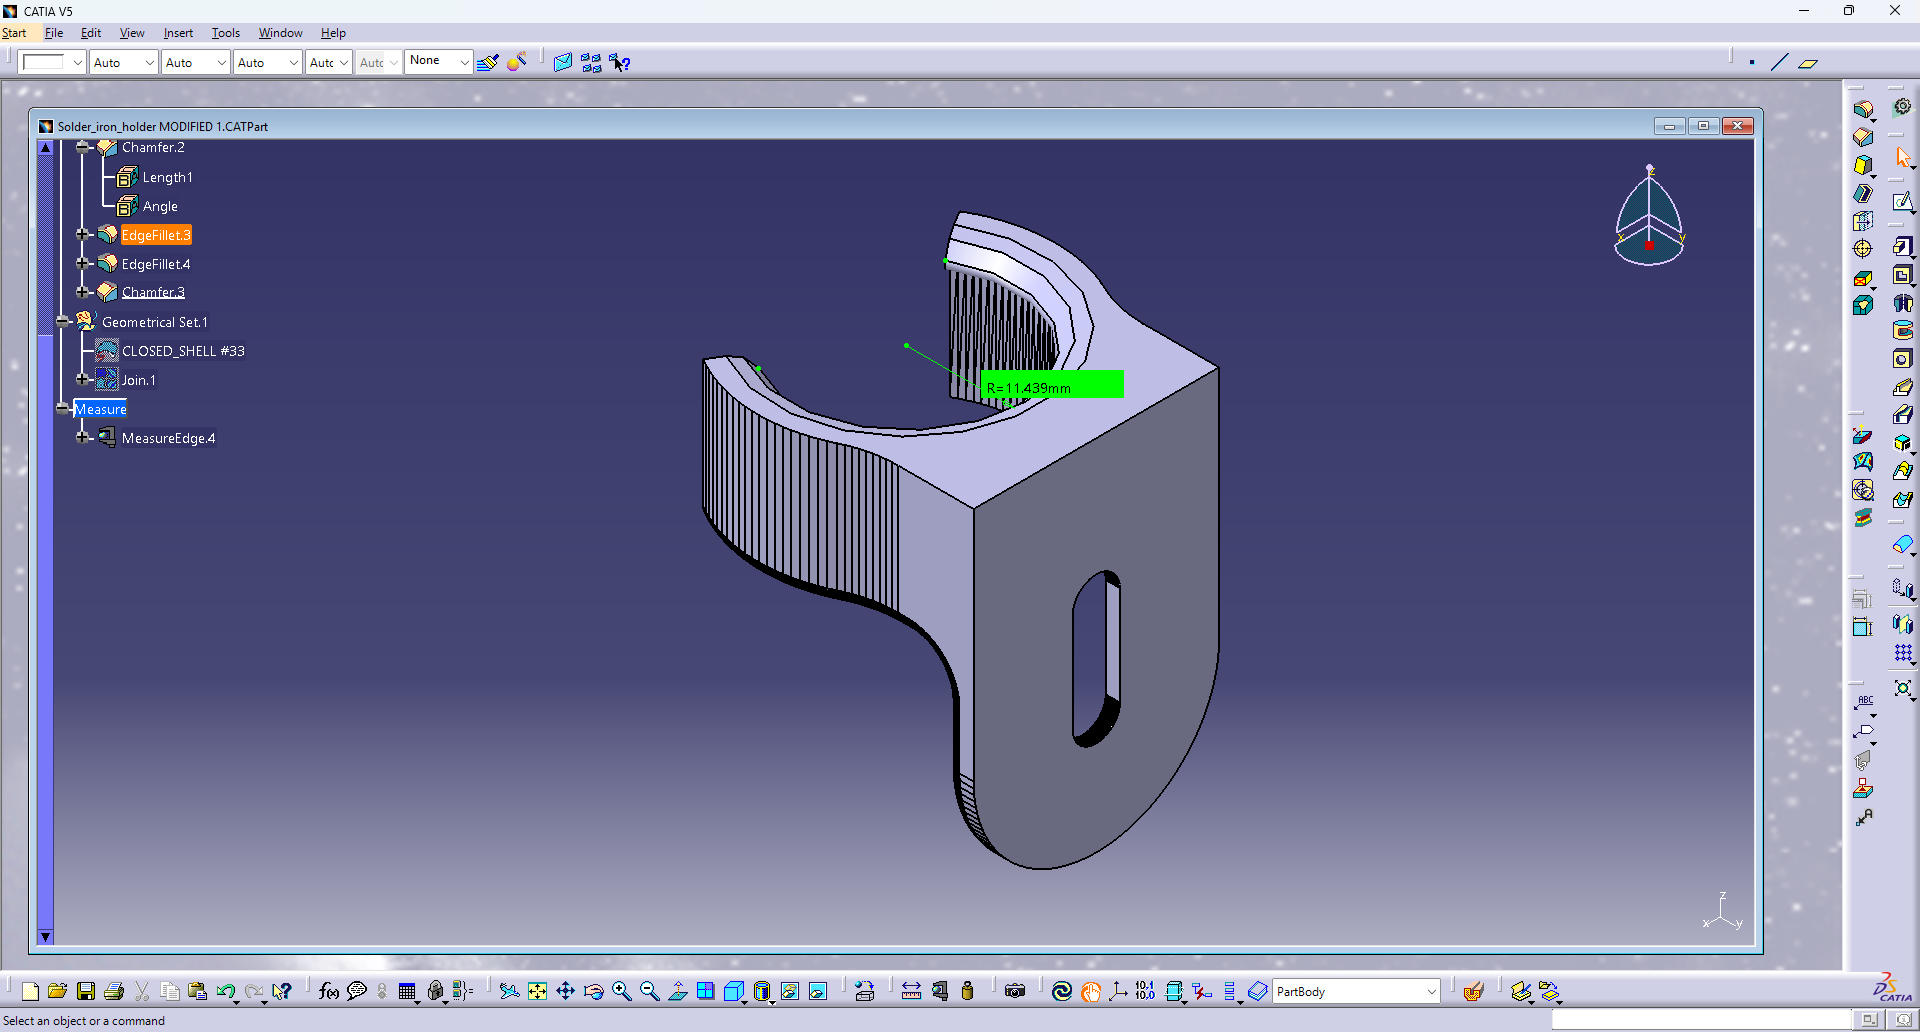Screen dimensions: 1920x1032
Task: Open the View menu
Action: click(132, 33)
